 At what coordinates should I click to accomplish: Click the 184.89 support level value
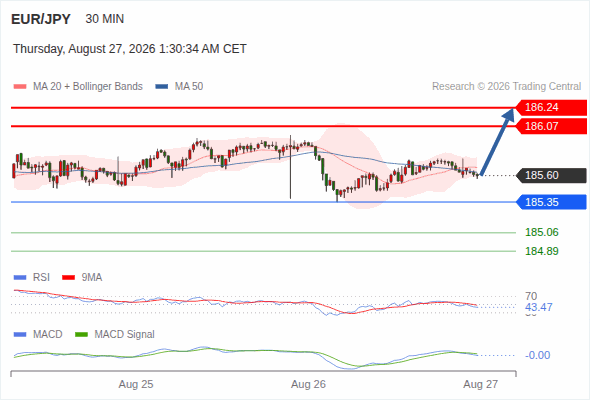(x=542, y=251)
